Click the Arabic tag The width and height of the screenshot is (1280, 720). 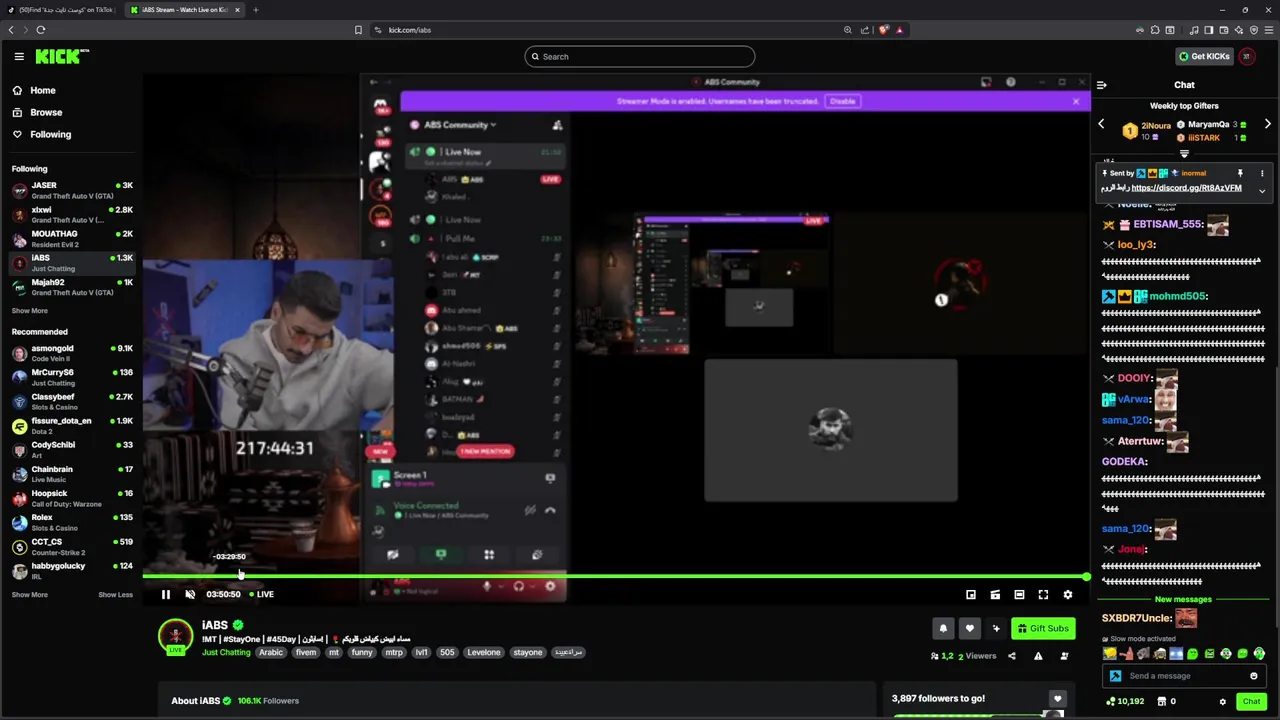(271, 652)
